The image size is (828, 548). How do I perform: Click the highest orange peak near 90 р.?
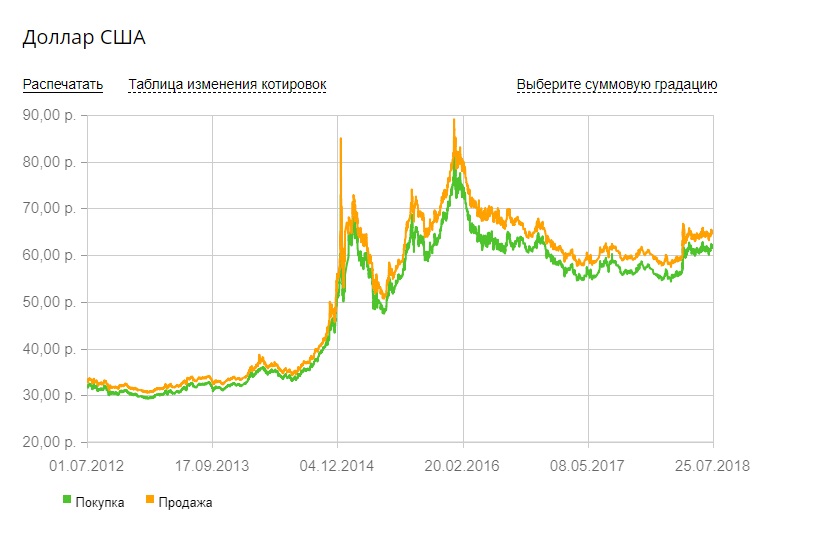(x=454, y=121)
